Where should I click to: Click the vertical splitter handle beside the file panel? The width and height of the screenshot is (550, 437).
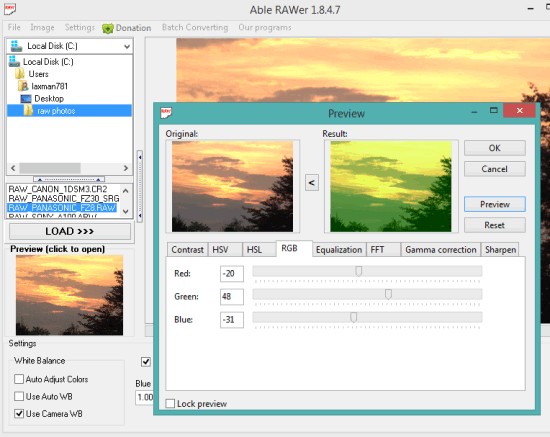point(140,187)
